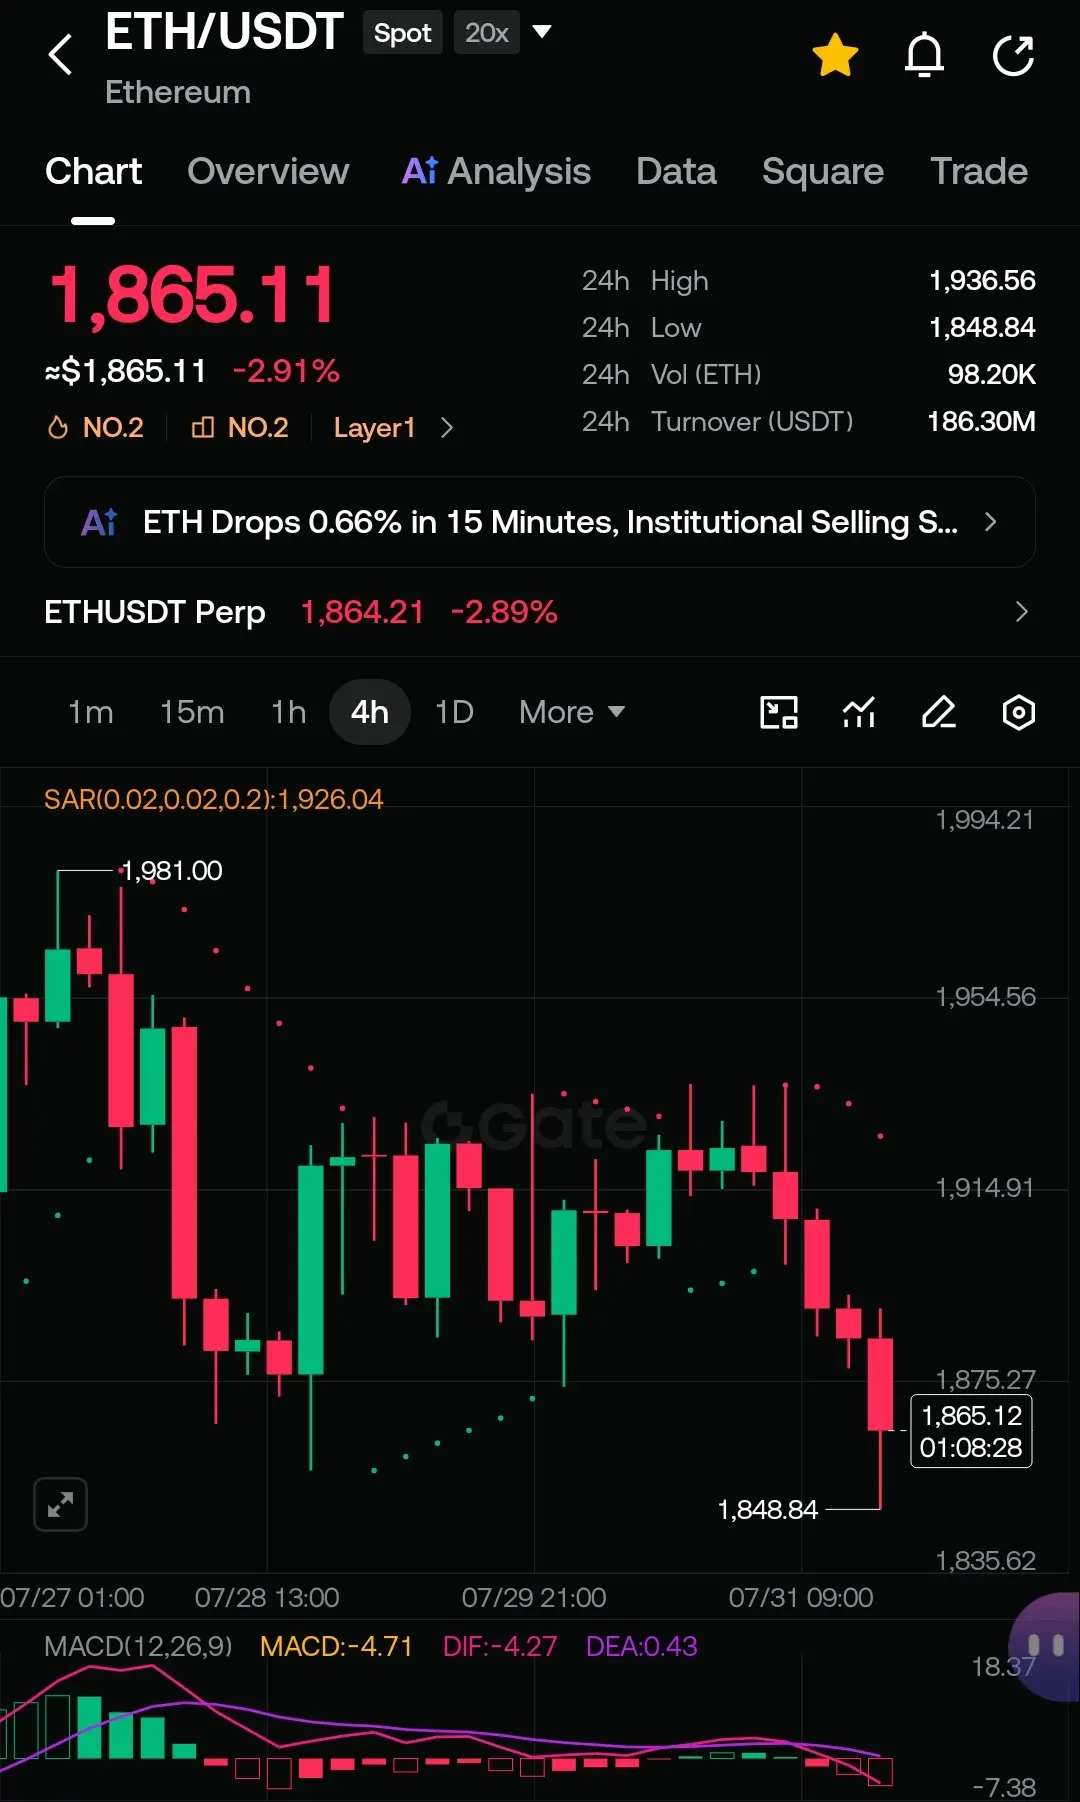Image resolution: width=1080 pixels, height=1802 pixels.
Task: Toggle the yellow favorite star
Action: point(835,54)
